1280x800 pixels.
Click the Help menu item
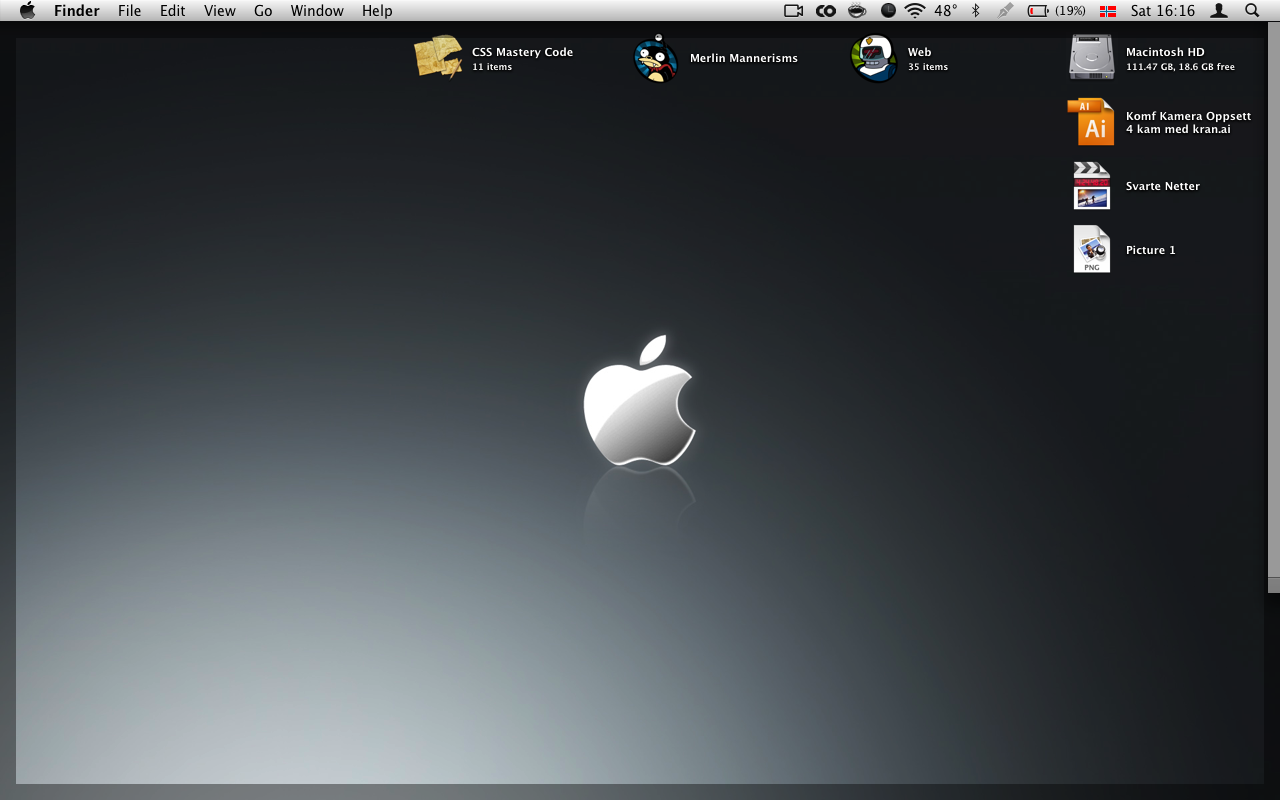point(377,11)
